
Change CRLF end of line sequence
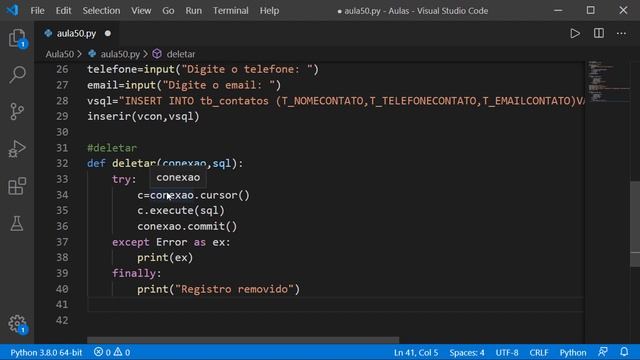pyautogui.click(x=539, y=352)
